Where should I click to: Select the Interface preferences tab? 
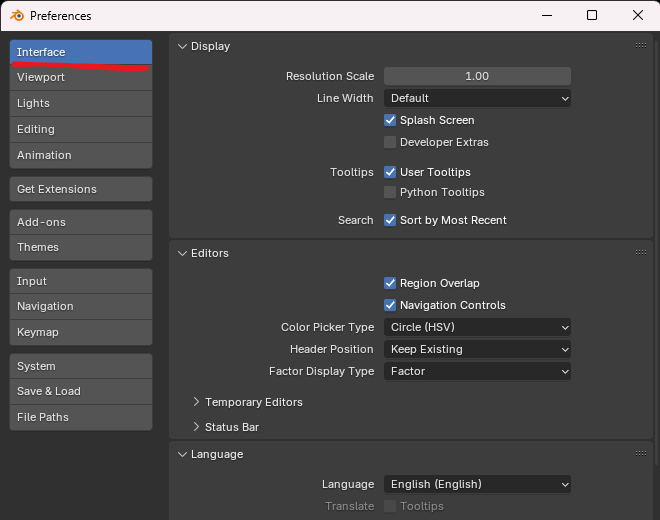point(81,52)
